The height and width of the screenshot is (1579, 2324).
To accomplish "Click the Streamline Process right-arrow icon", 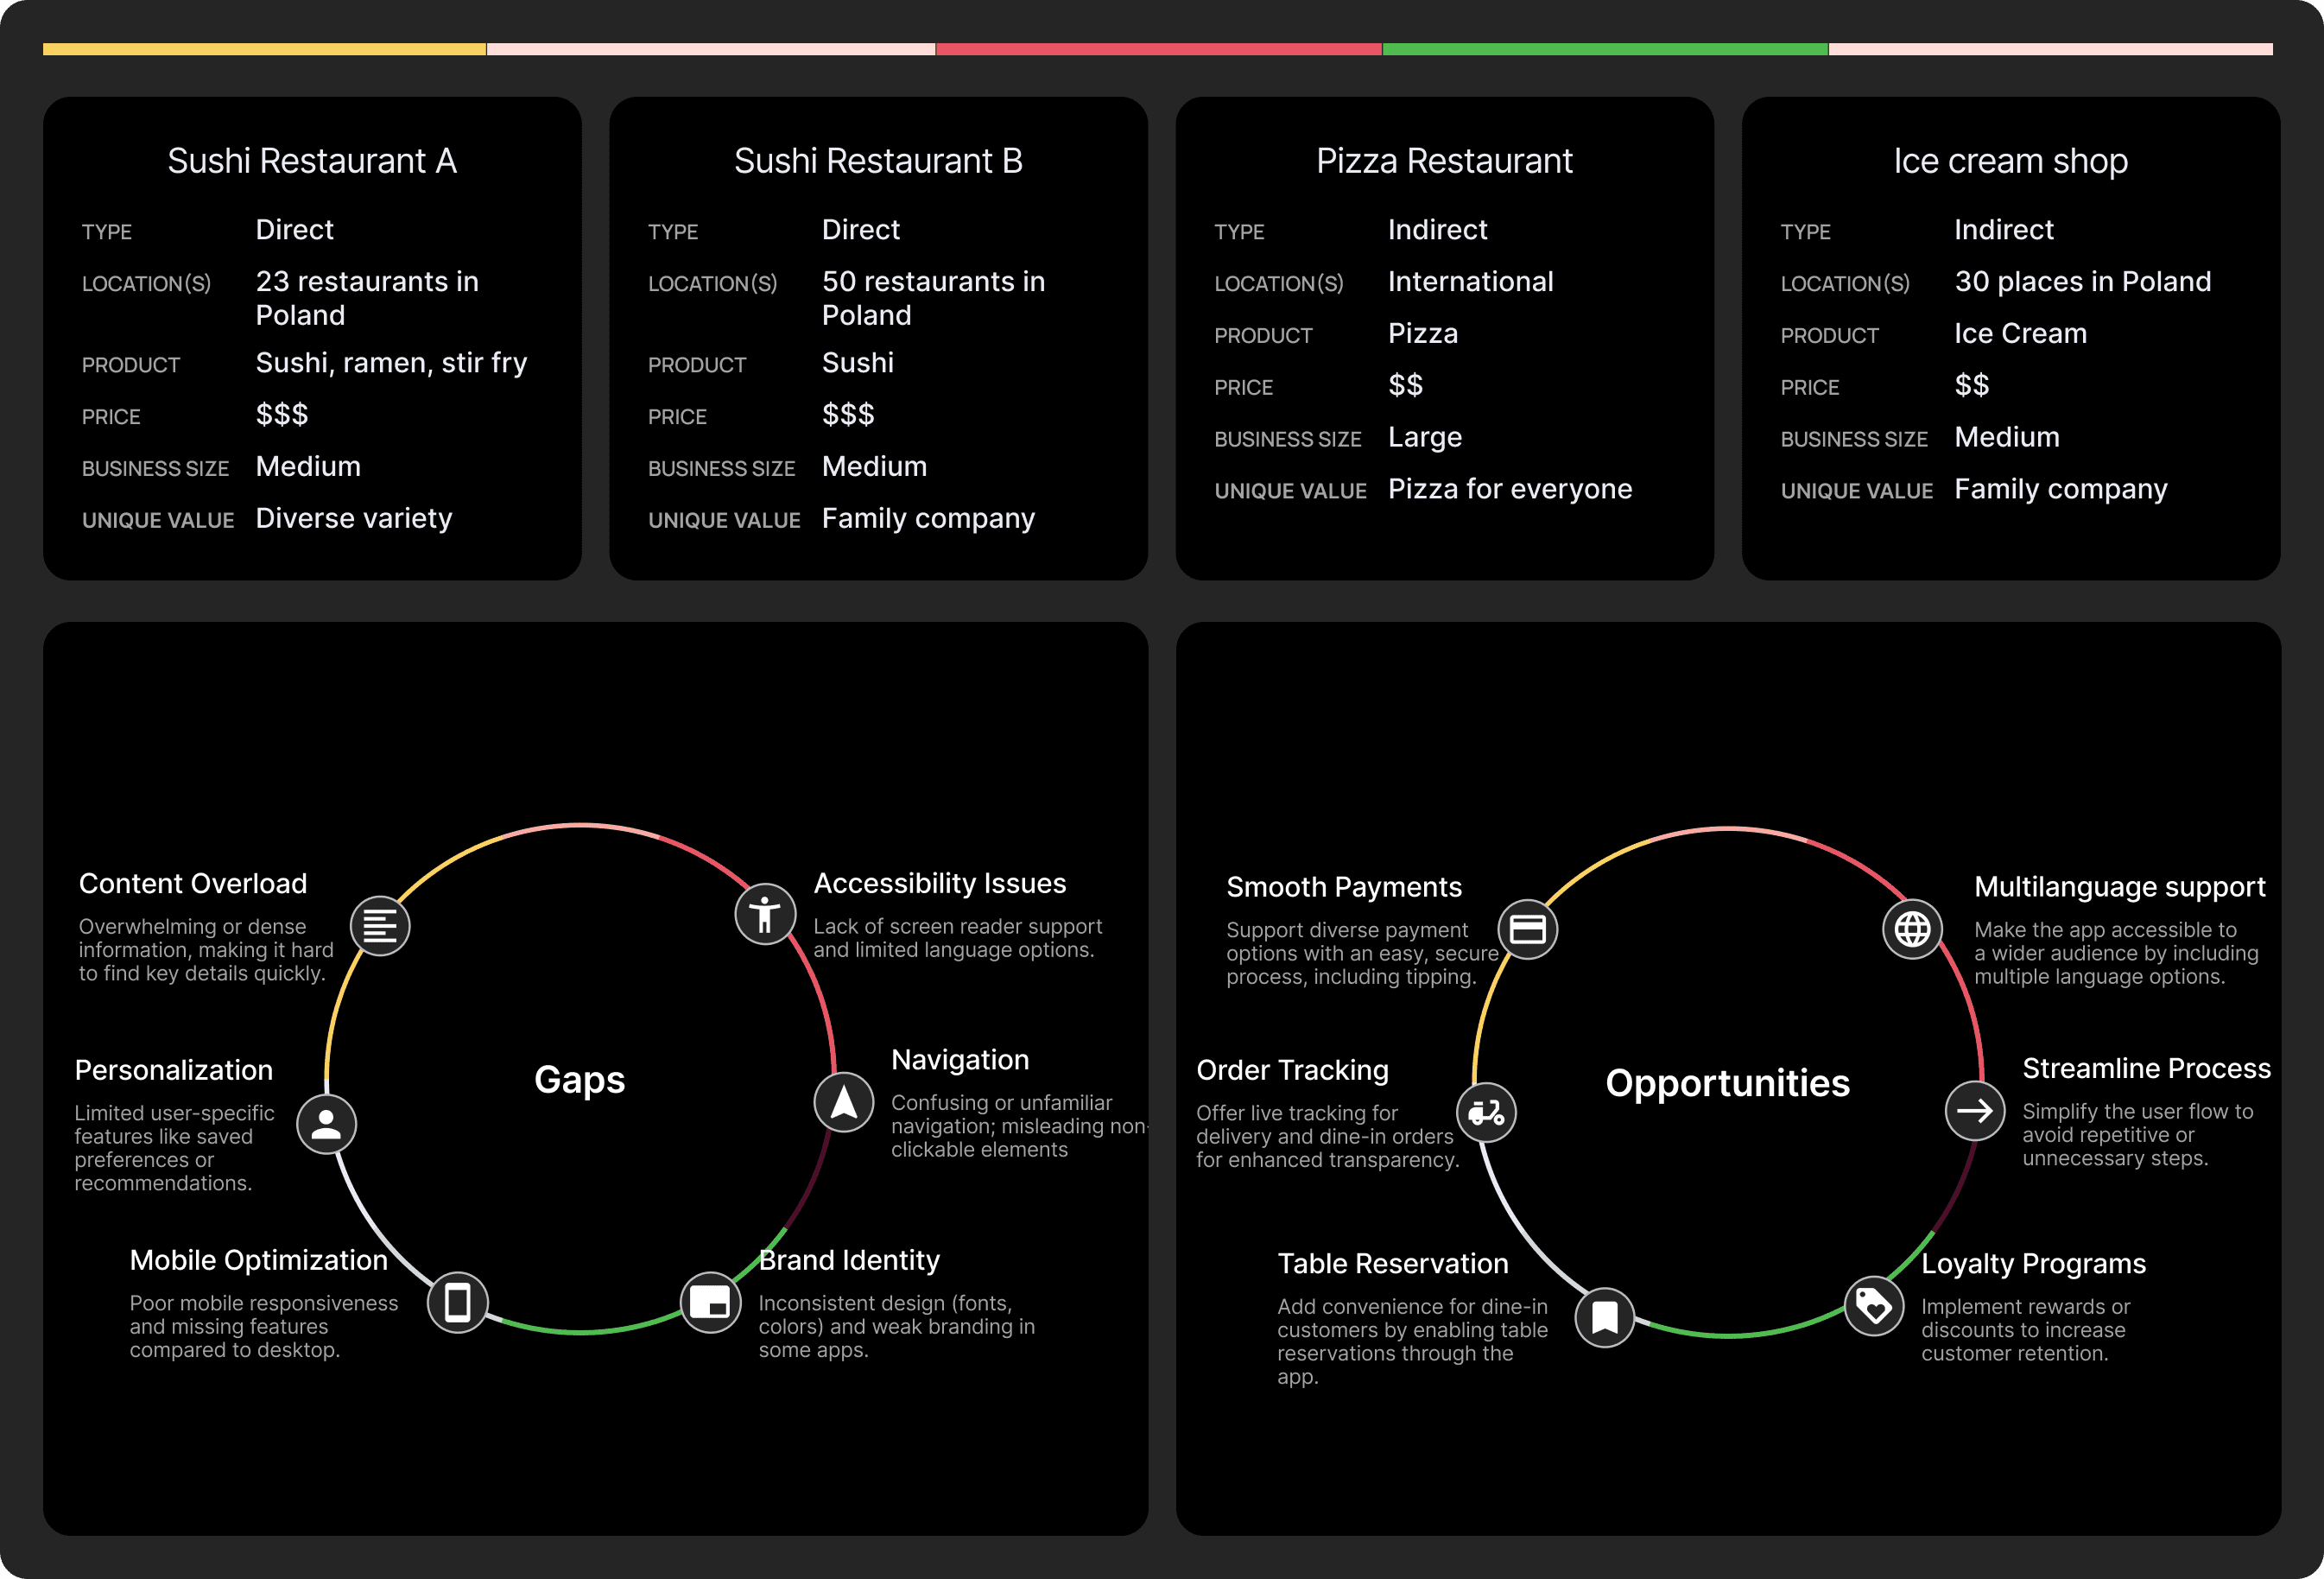I will [x=1974, y=1110].
